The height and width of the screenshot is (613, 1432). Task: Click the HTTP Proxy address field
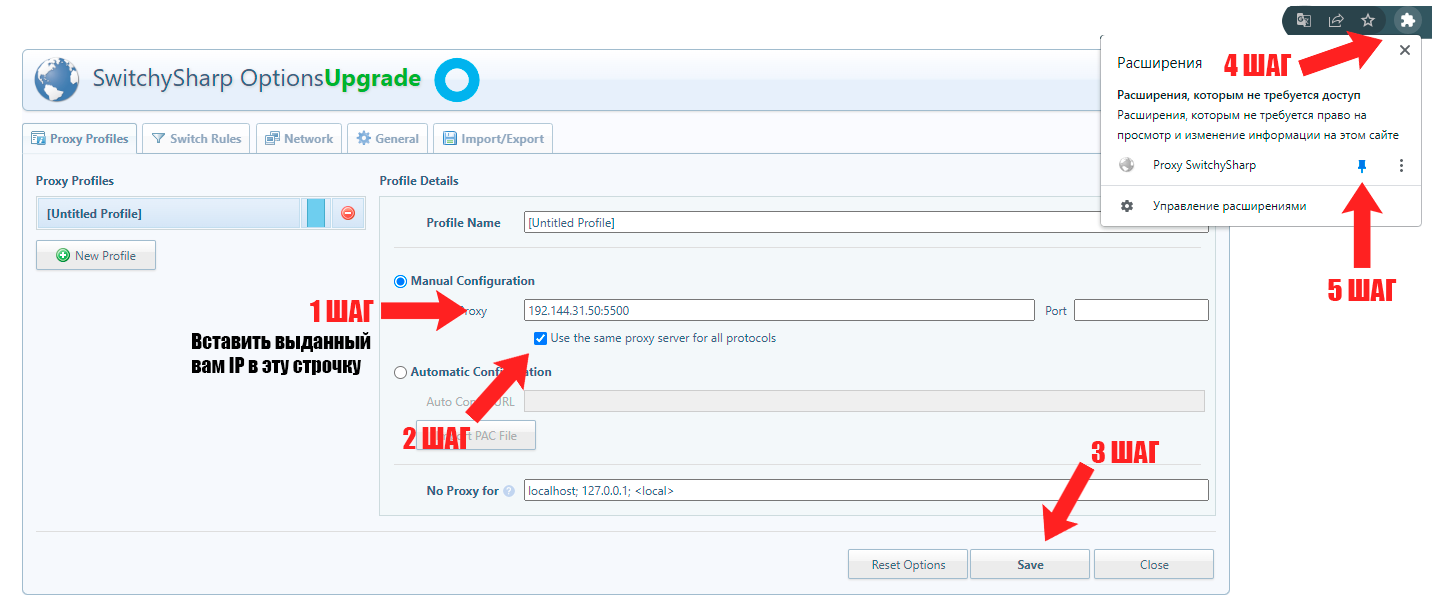pyautogui.click(x=779, y=310)
